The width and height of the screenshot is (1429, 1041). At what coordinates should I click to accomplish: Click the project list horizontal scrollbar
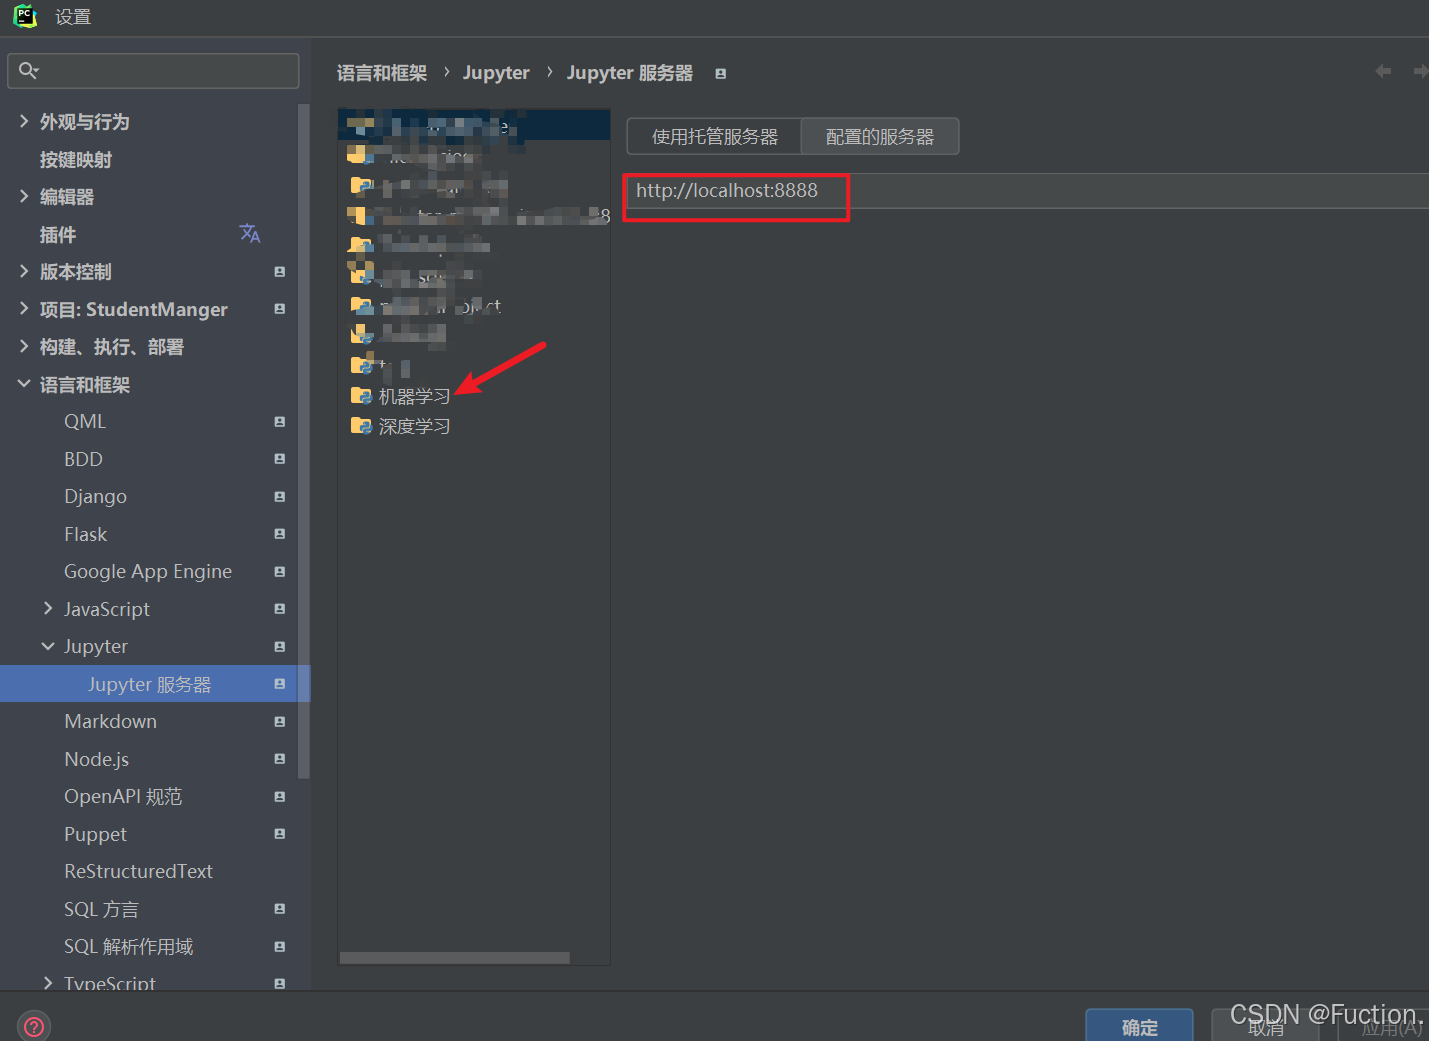[x=454, y=958]
